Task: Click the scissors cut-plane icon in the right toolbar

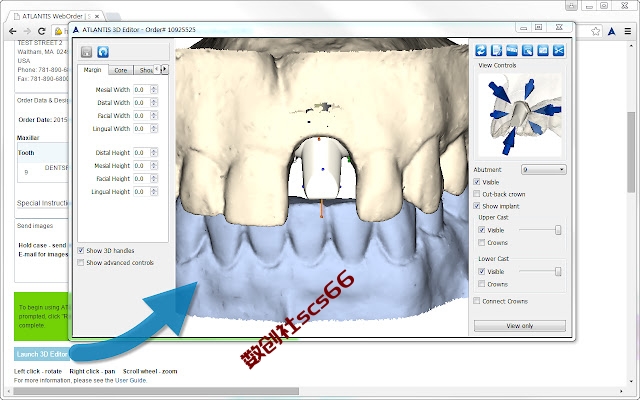Action: 558,50
